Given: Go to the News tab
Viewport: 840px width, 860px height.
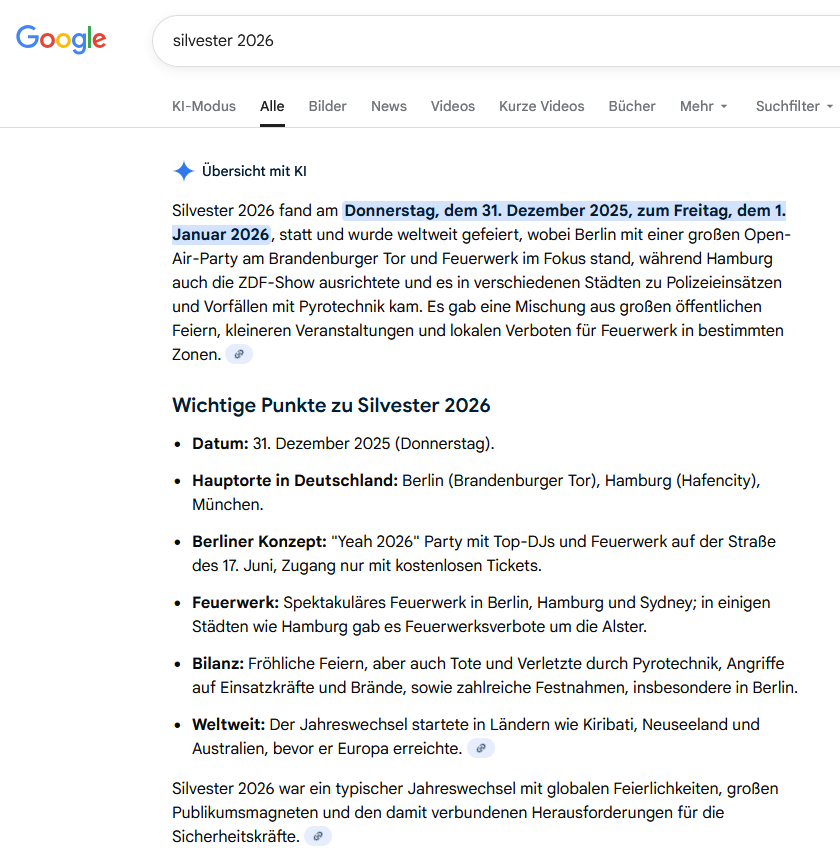Looking at the screenshot, I should click(x=388, y=106).
